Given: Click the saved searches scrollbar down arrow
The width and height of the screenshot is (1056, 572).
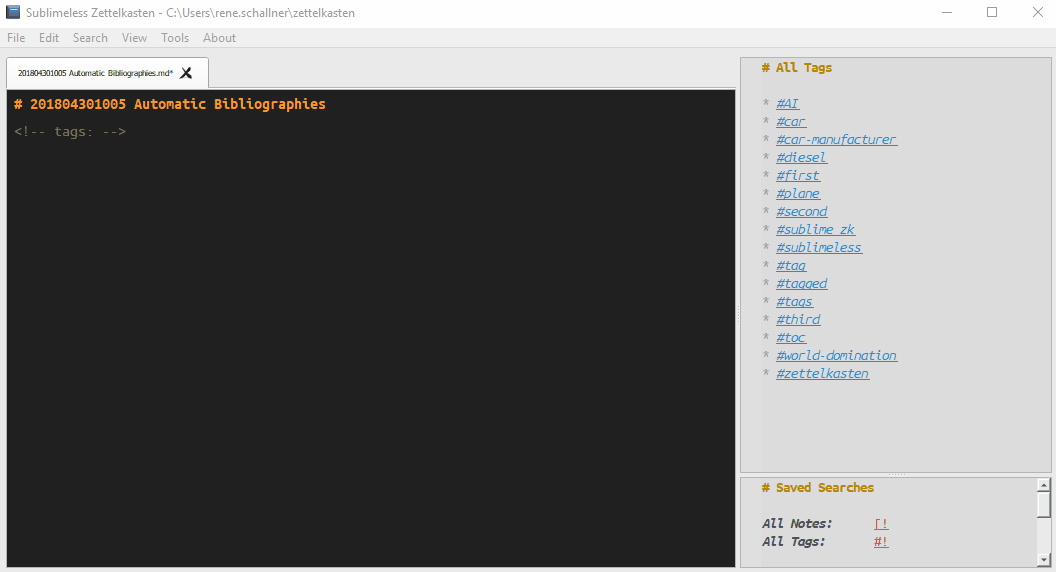Looking at the screenshot, I should (1043, 559).
